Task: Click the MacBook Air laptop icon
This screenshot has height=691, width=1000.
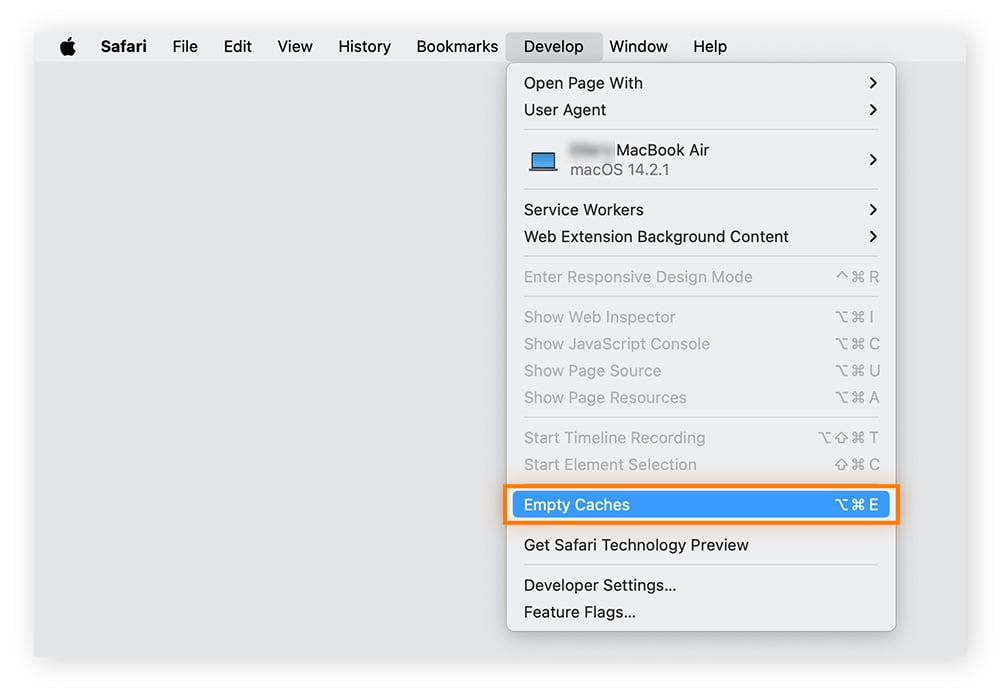Action: (543, 161)
